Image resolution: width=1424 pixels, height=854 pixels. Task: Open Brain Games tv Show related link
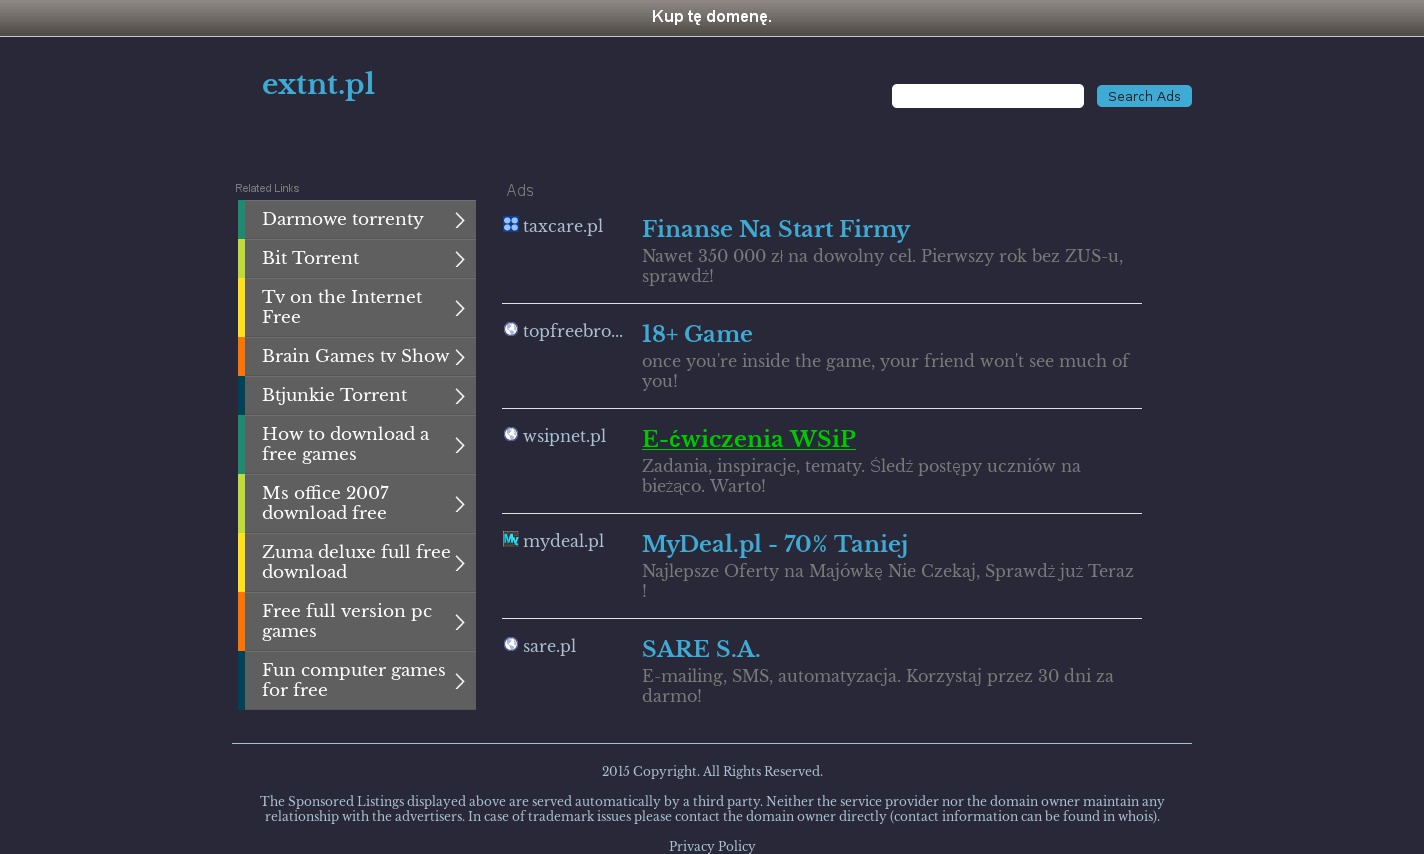[355, 356]
